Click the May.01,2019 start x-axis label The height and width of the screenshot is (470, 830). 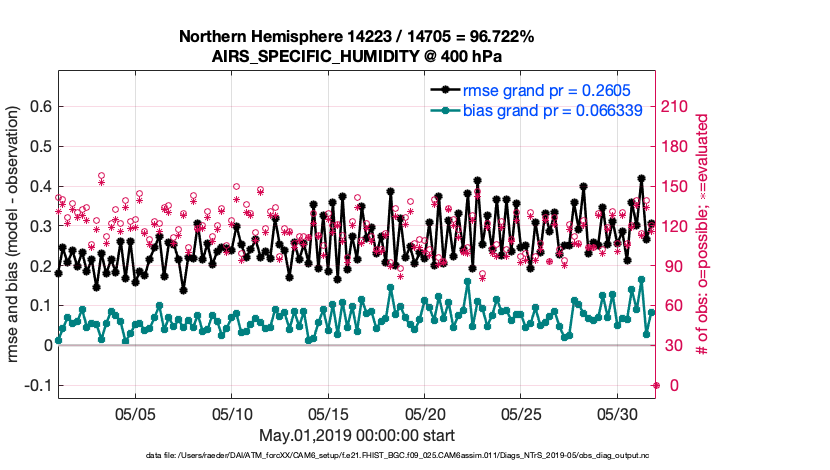356,435
